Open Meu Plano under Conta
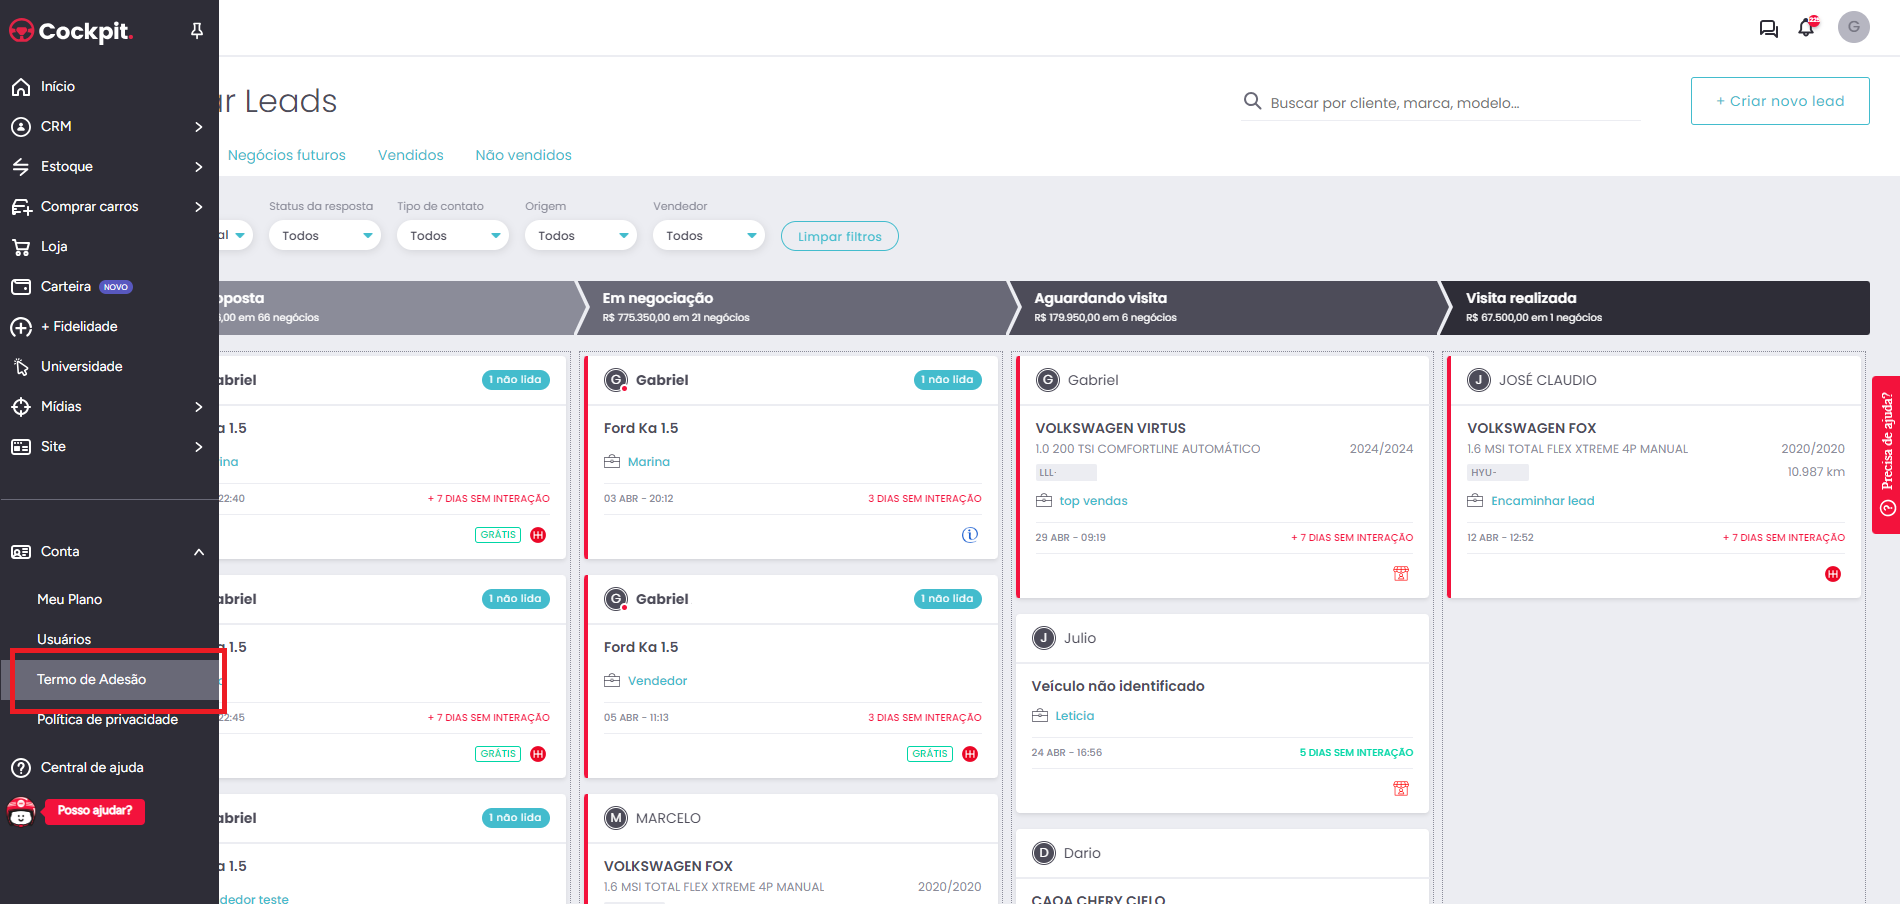The image size is (1900, 904). 70,600
